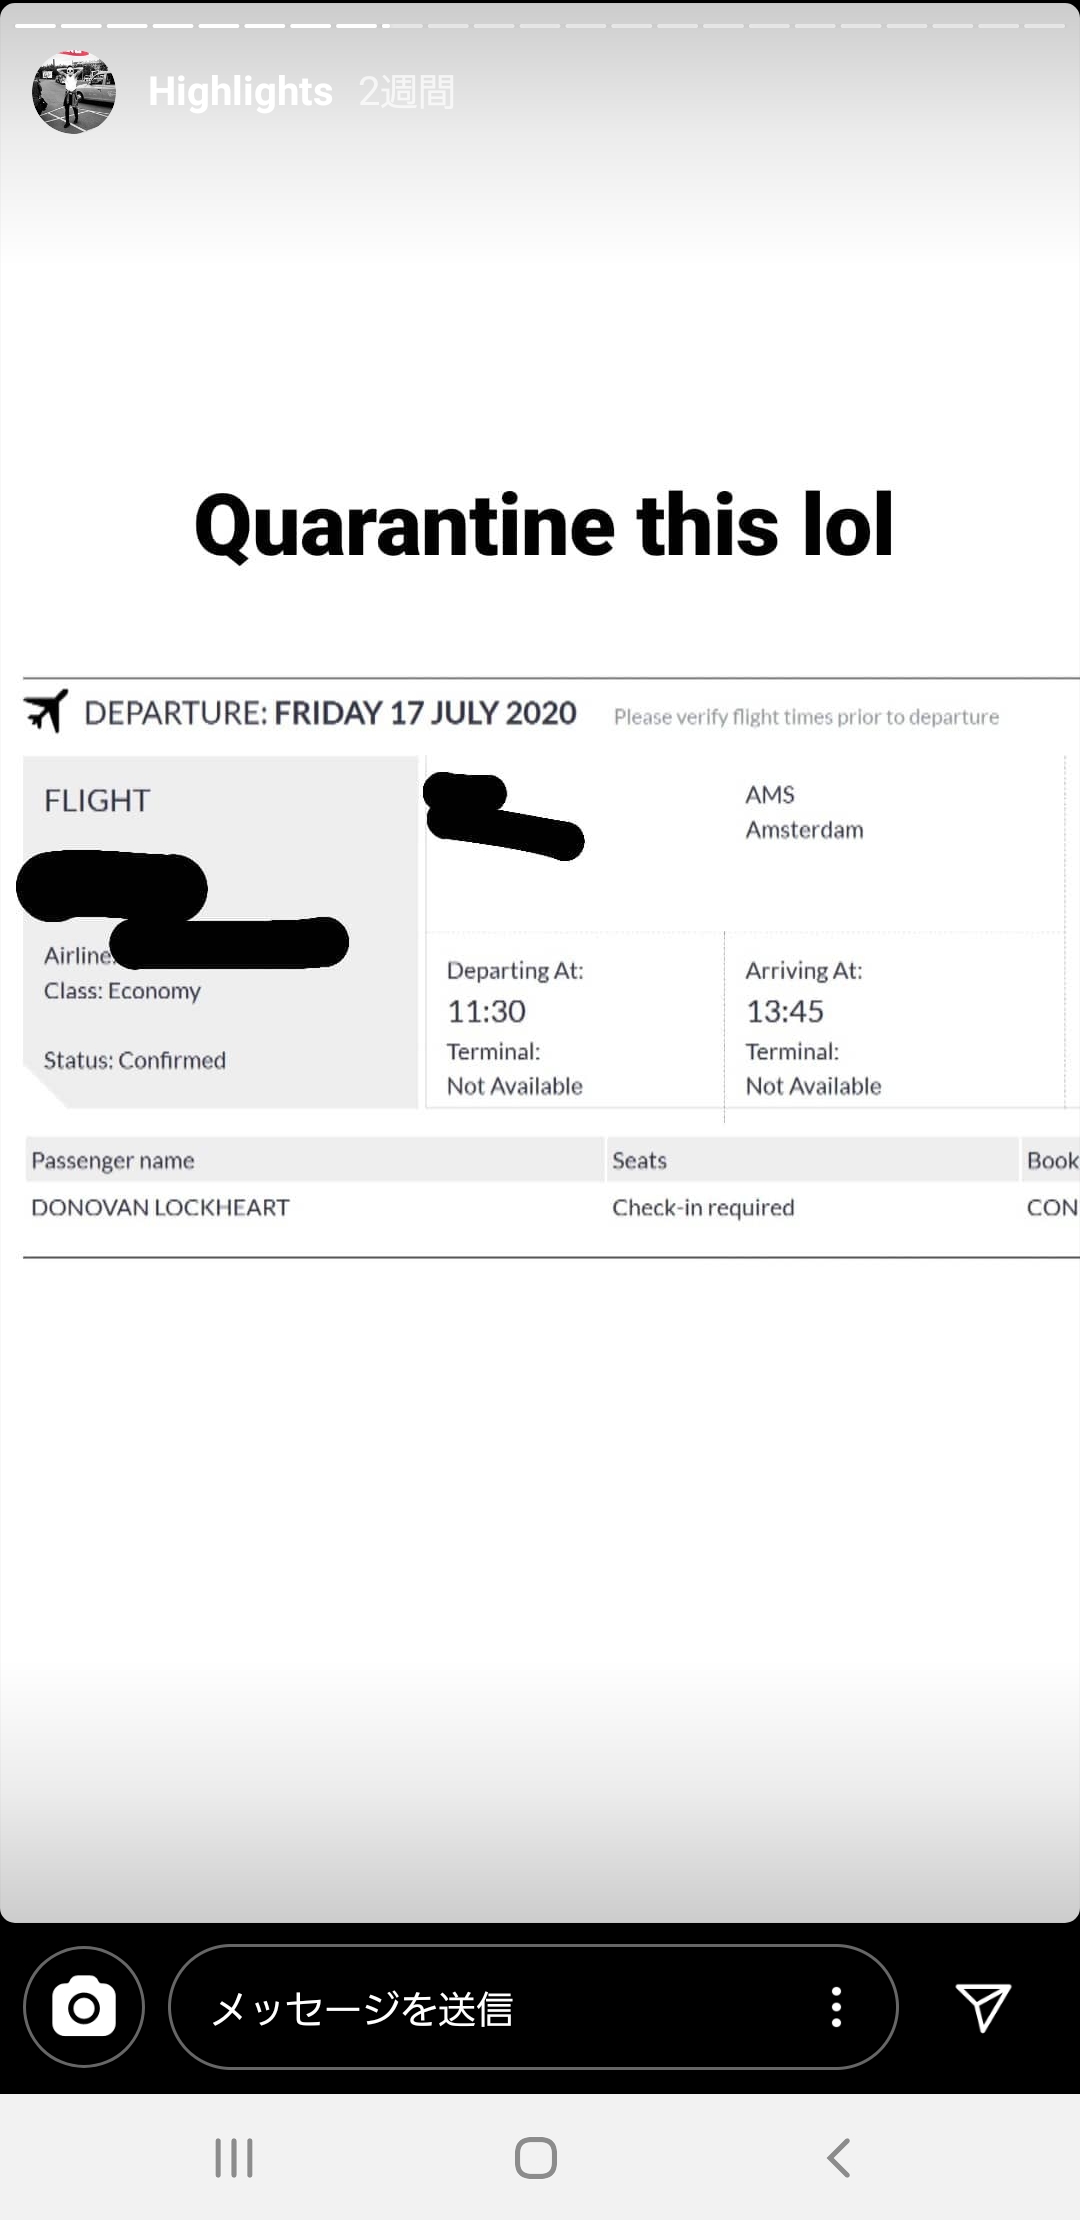
Task: Tap the airplane departure icon
Action: [46, 711]
